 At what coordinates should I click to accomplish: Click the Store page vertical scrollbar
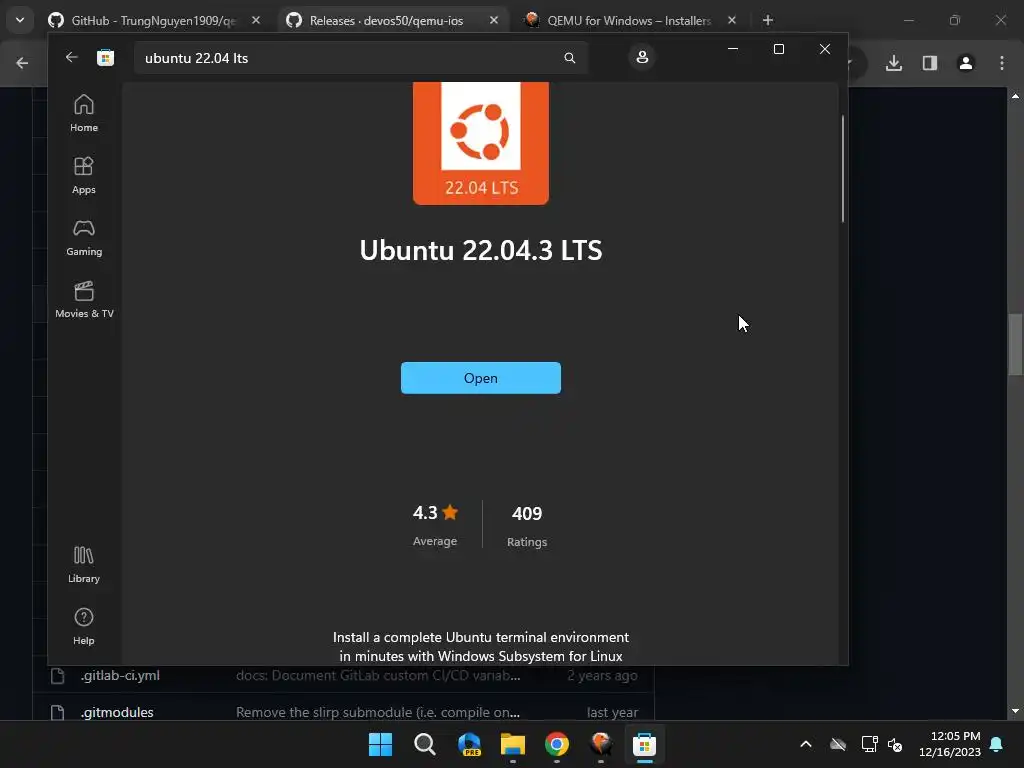point(842,168)
